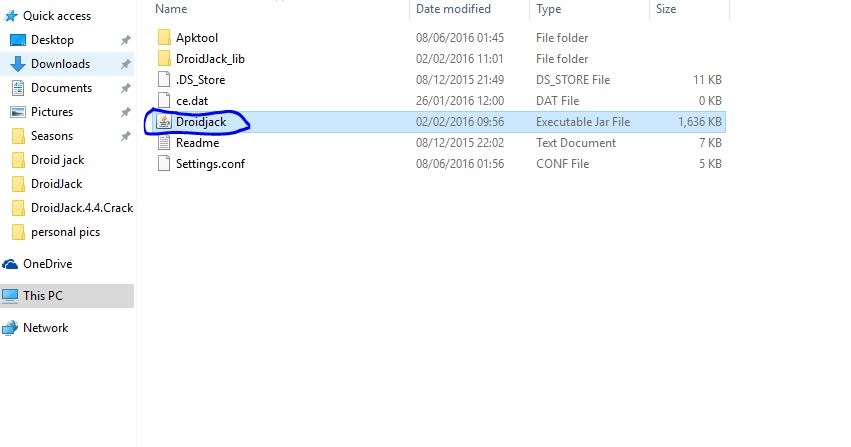Click the 1,636 KB size cell
Image resolution: width=851 pixels, height=447 pixels.
click(700, 122)
